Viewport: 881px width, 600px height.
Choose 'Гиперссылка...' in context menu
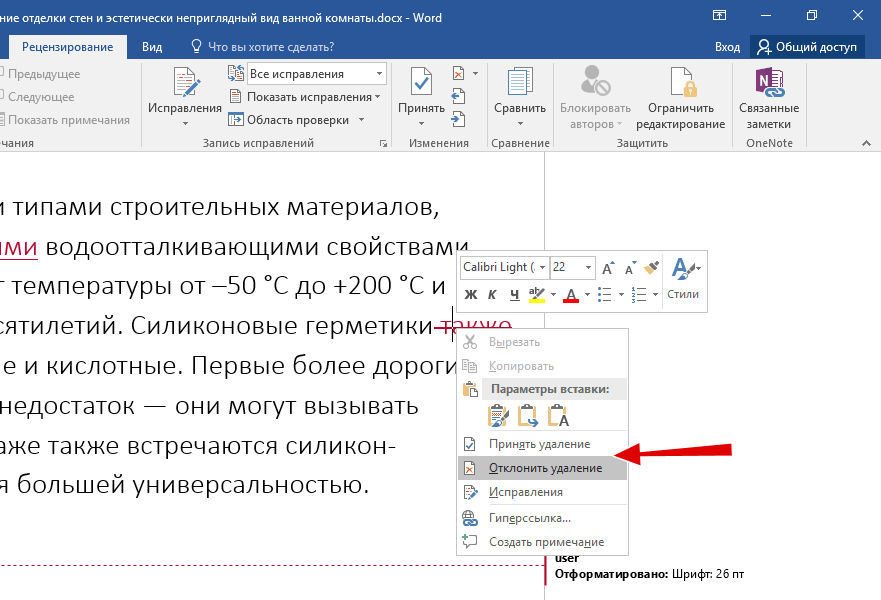pyautogui.click(x=542, y=518)
